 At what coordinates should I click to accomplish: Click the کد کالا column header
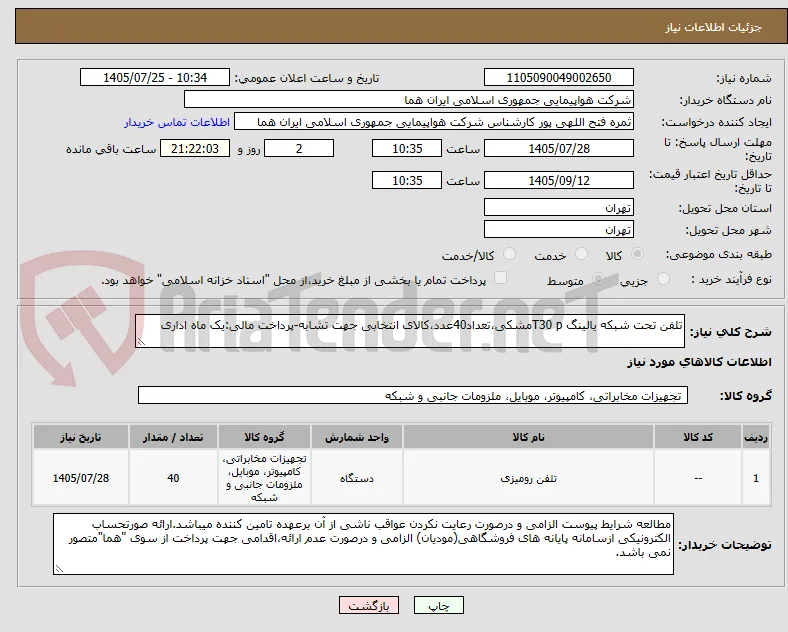(698, 437)
